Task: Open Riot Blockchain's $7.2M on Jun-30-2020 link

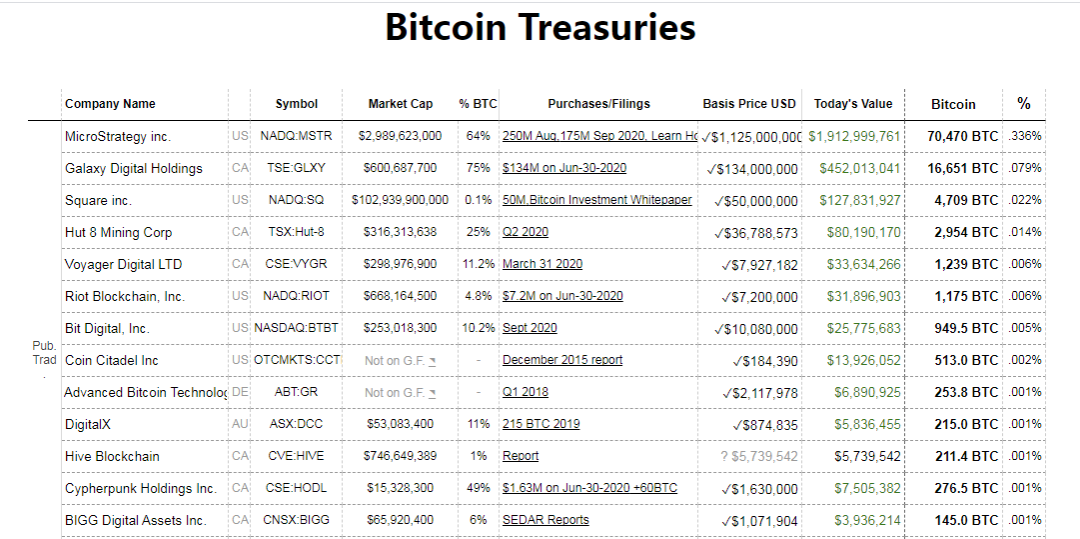Action: click(562, 296)
